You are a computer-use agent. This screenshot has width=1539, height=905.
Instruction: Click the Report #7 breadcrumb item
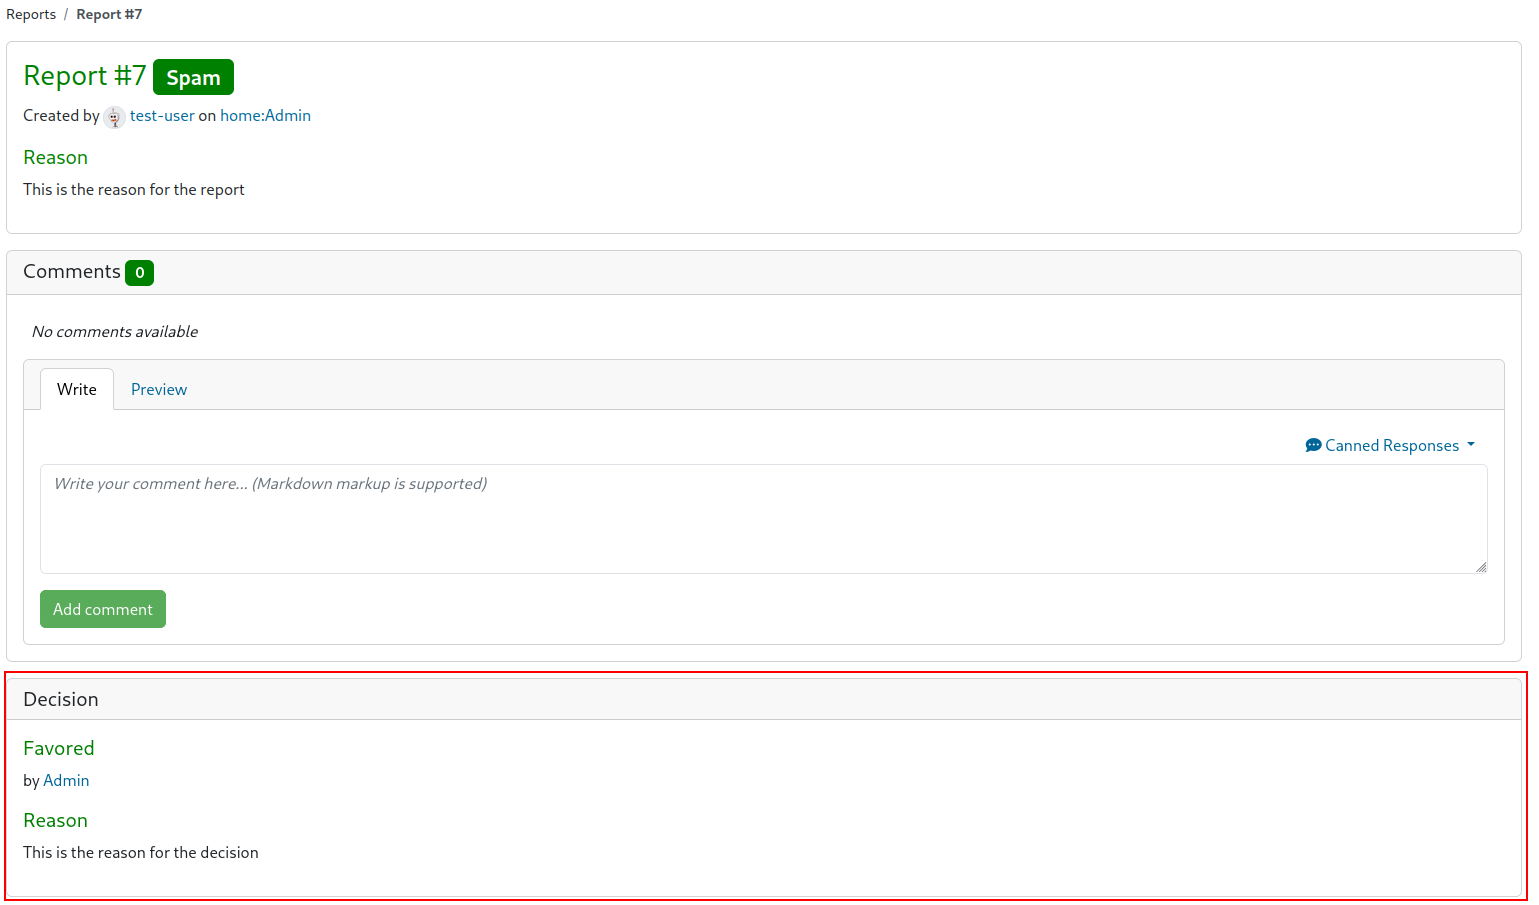coord(108,14)
